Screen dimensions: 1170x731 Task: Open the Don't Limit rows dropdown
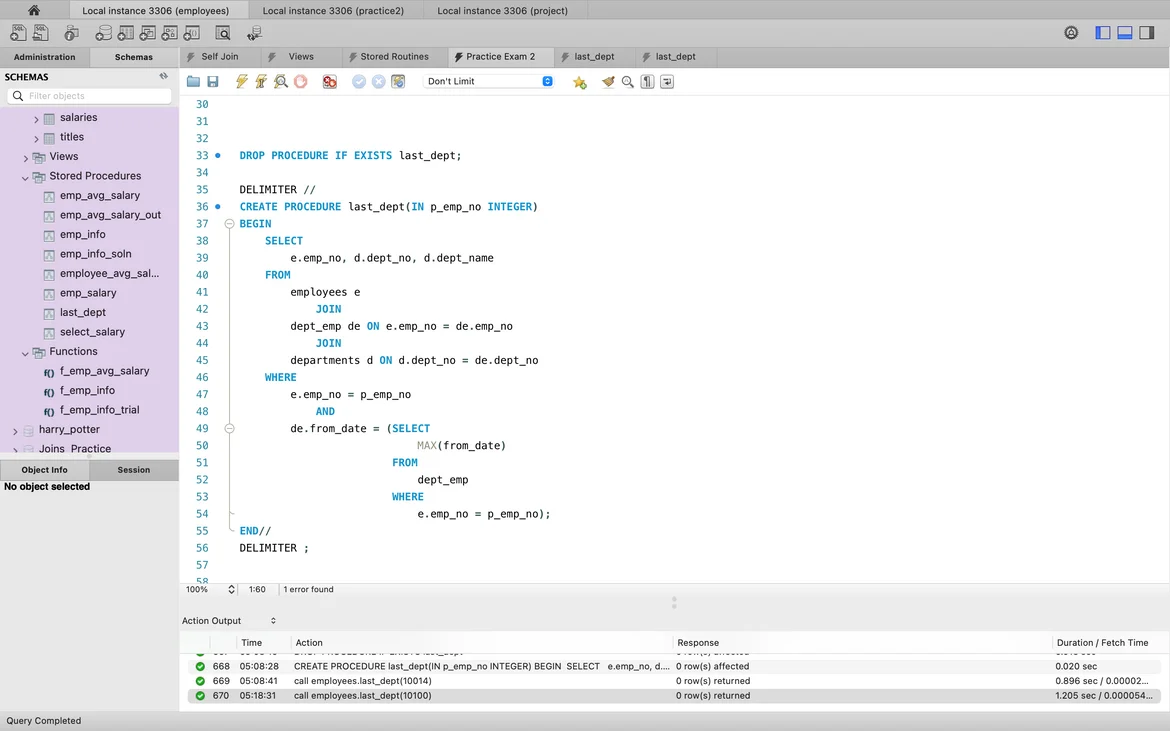click(489, 82)
